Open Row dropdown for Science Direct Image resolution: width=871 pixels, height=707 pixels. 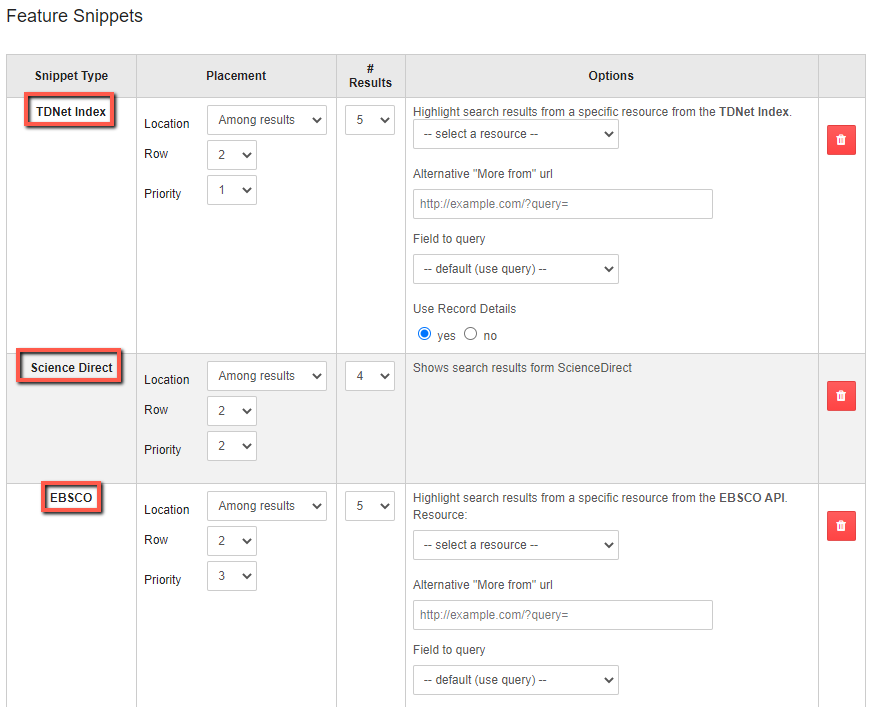click(232, 411)
